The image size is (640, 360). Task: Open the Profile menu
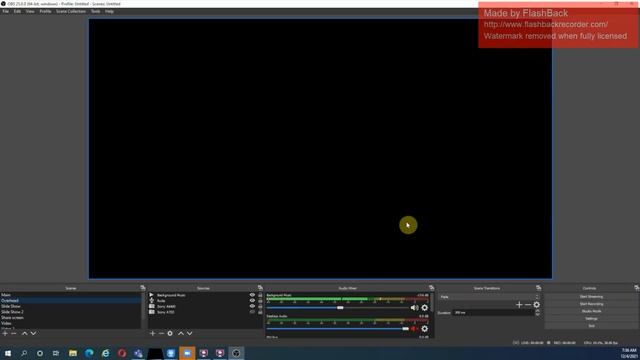45,11
